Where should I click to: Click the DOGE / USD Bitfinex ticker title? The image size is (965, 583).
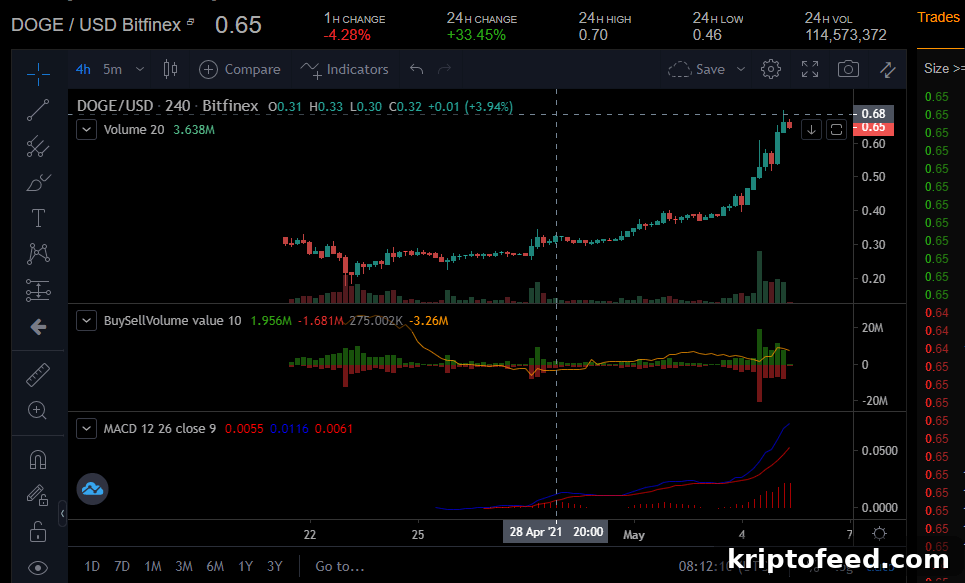(x=96, y=25)
